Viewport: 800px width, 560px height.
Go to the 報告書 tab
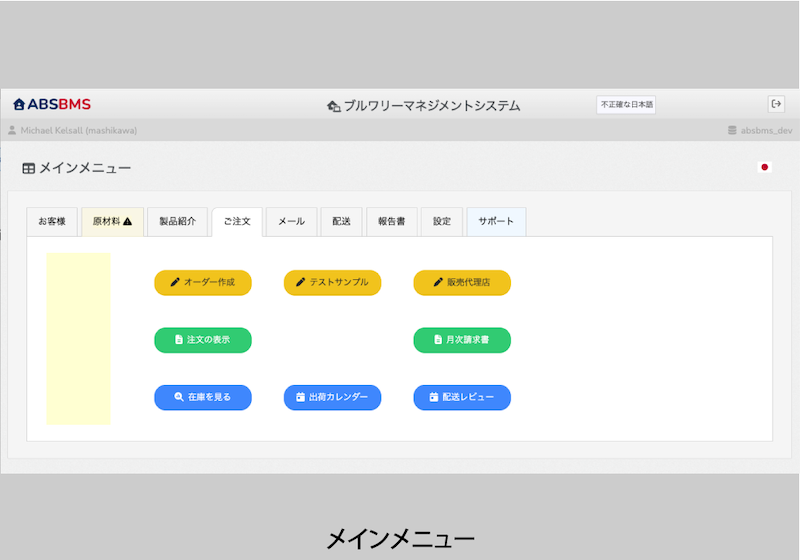click(392, 221)
